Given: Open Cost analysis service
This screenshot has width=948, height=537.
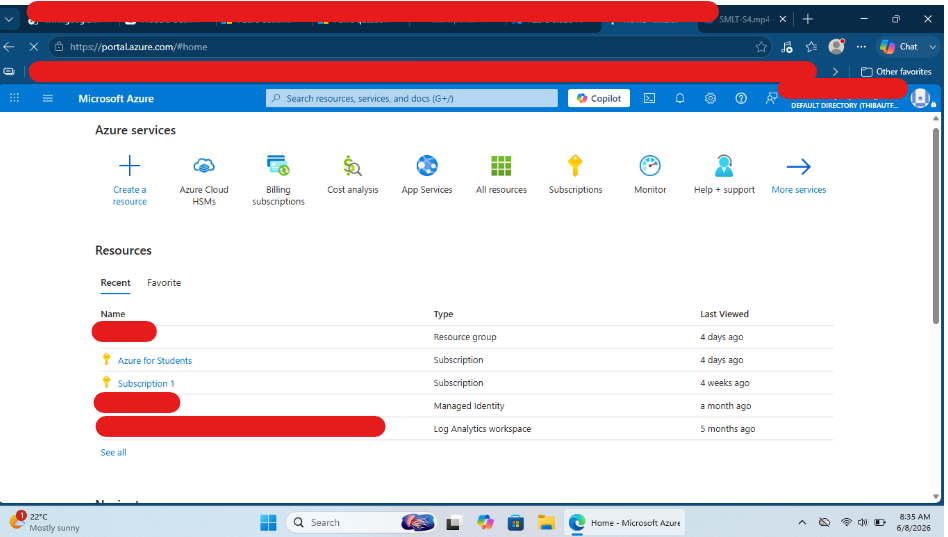Looking at the screenshot, I should 352,175.
